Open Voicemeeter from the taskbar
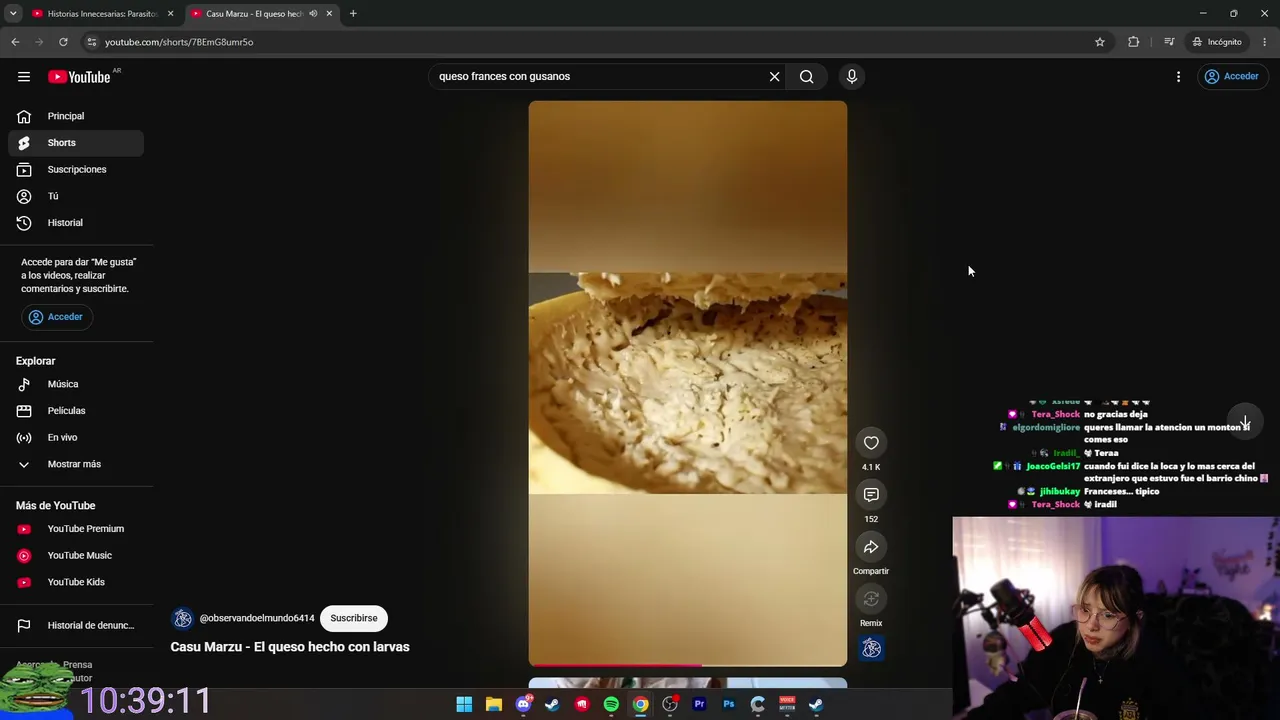This screenshot has width=1280, height=720. pos(787,704)
